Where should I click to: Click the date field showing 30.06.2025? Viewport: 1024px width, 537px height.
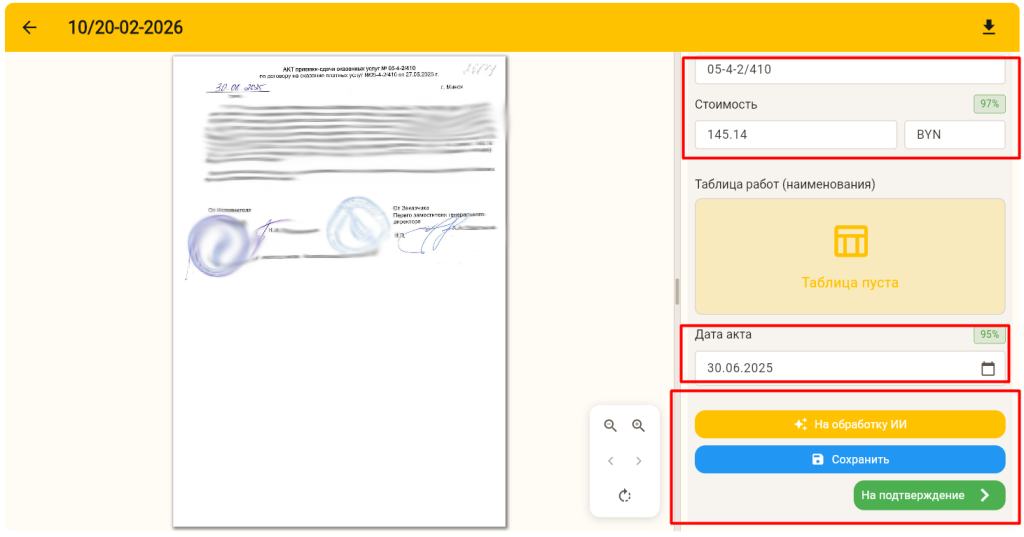click(835, 368)
